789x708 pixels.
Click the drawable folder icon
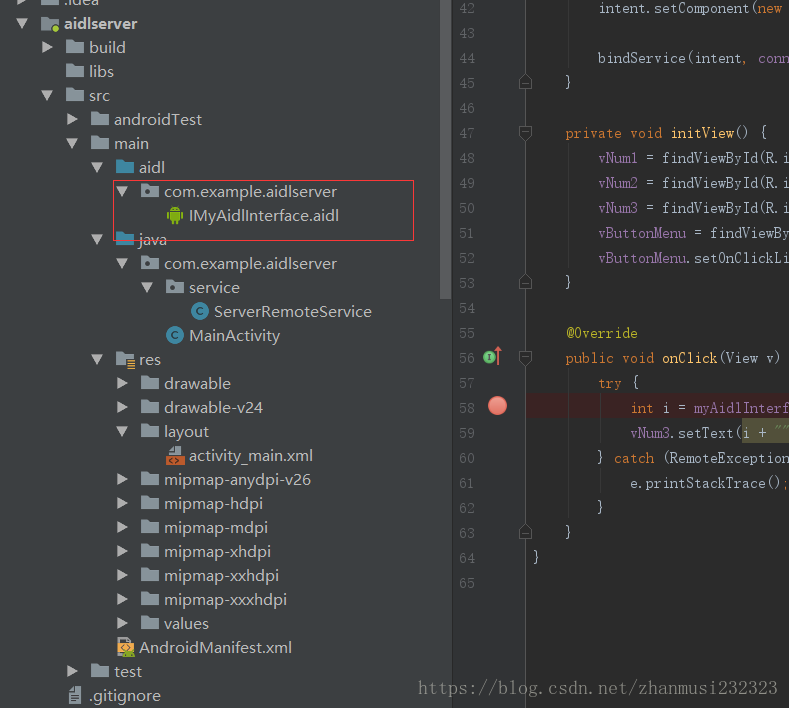(149, 383)
